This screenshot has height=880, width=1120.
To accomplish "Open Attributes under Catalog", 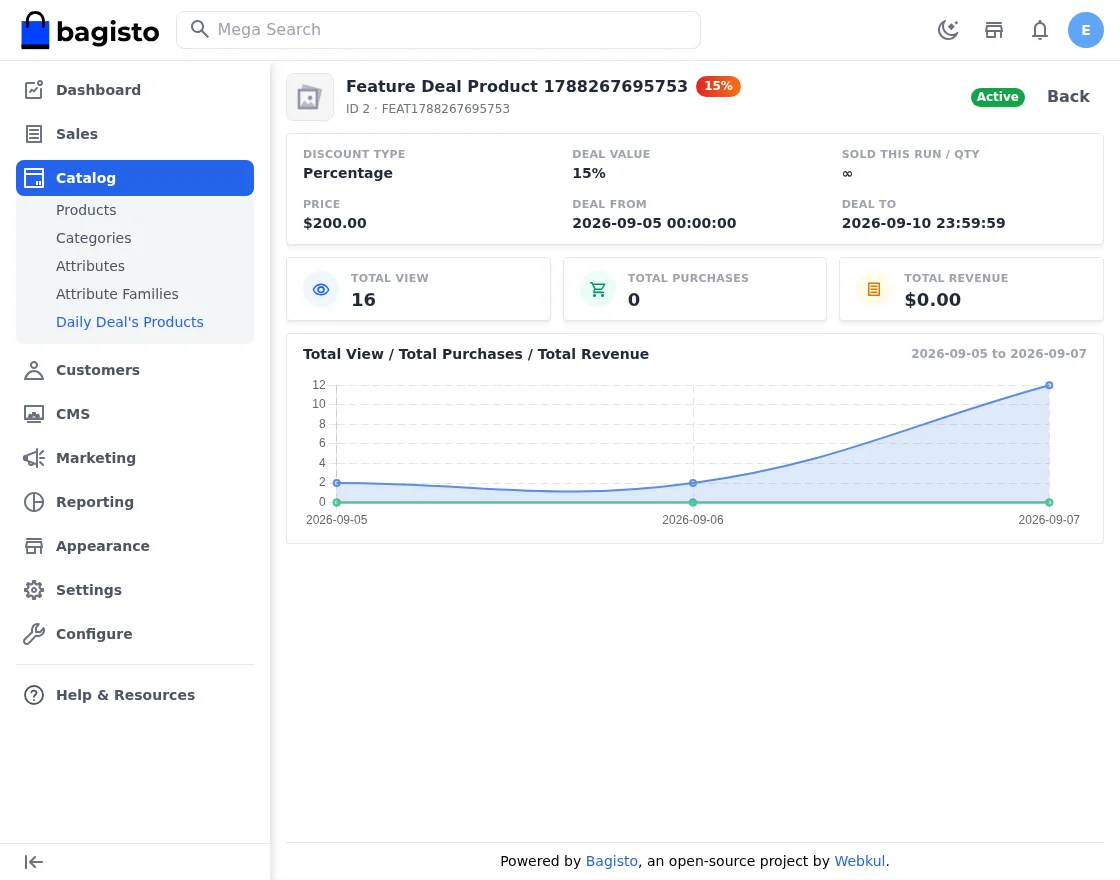I will 90,266.
